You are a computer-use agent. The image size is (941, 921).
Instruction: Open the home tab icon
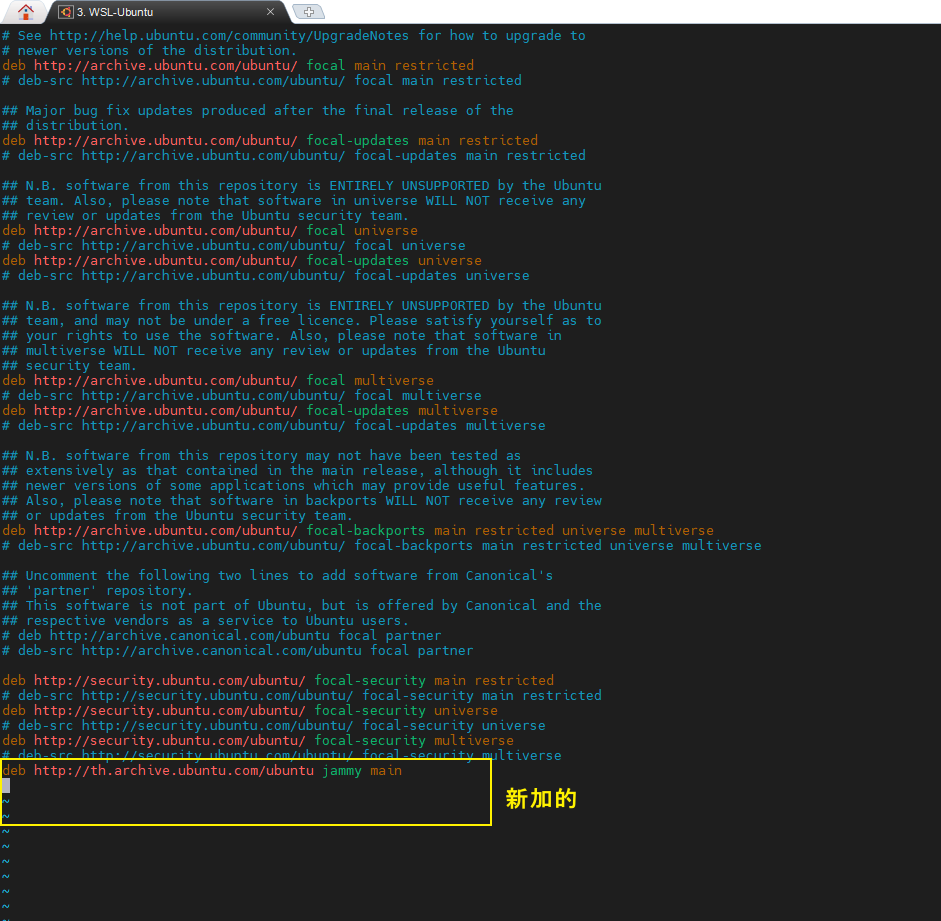coord(25,11)
